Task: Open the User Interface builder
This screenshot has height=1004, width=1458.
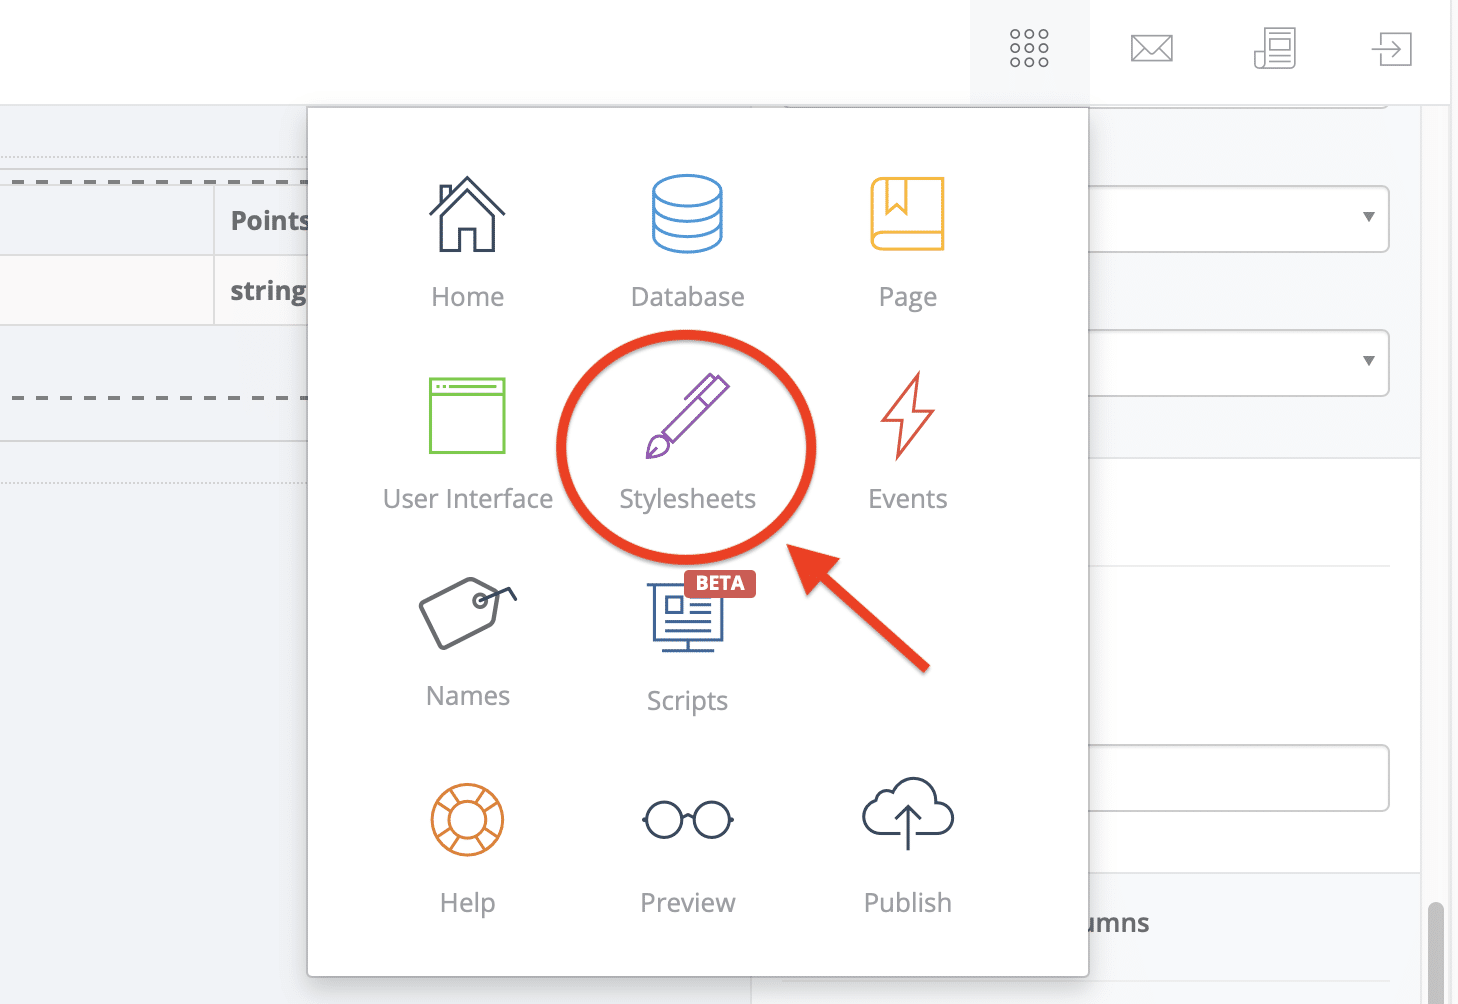Action: 467,417
